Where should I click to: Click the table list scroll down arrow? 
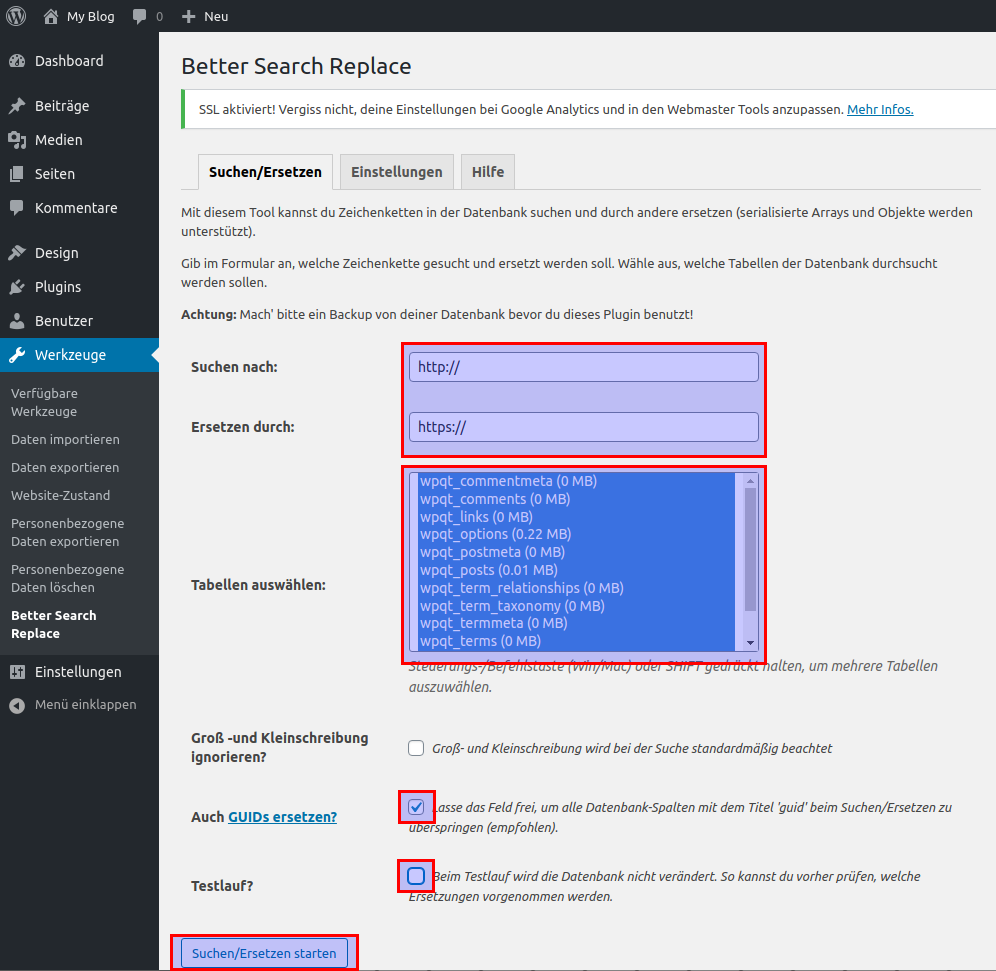pos(750,643)
